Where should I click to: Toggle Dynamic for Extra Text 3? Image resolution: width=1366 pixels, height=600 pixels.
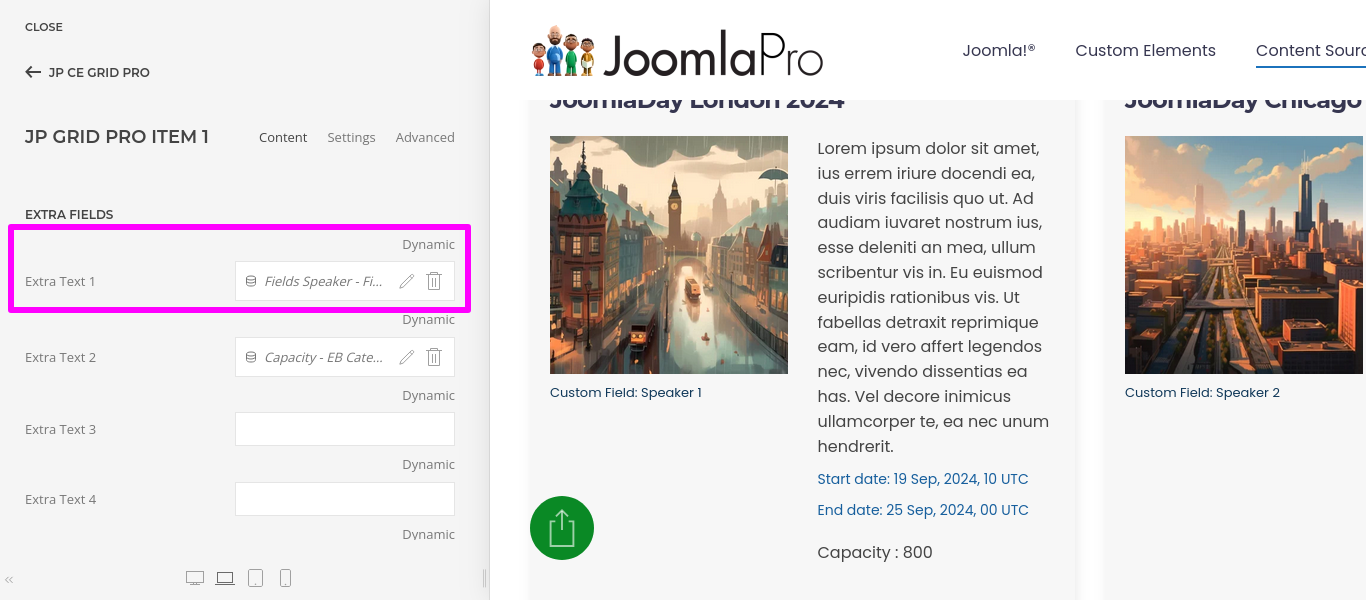coord(428,395)
